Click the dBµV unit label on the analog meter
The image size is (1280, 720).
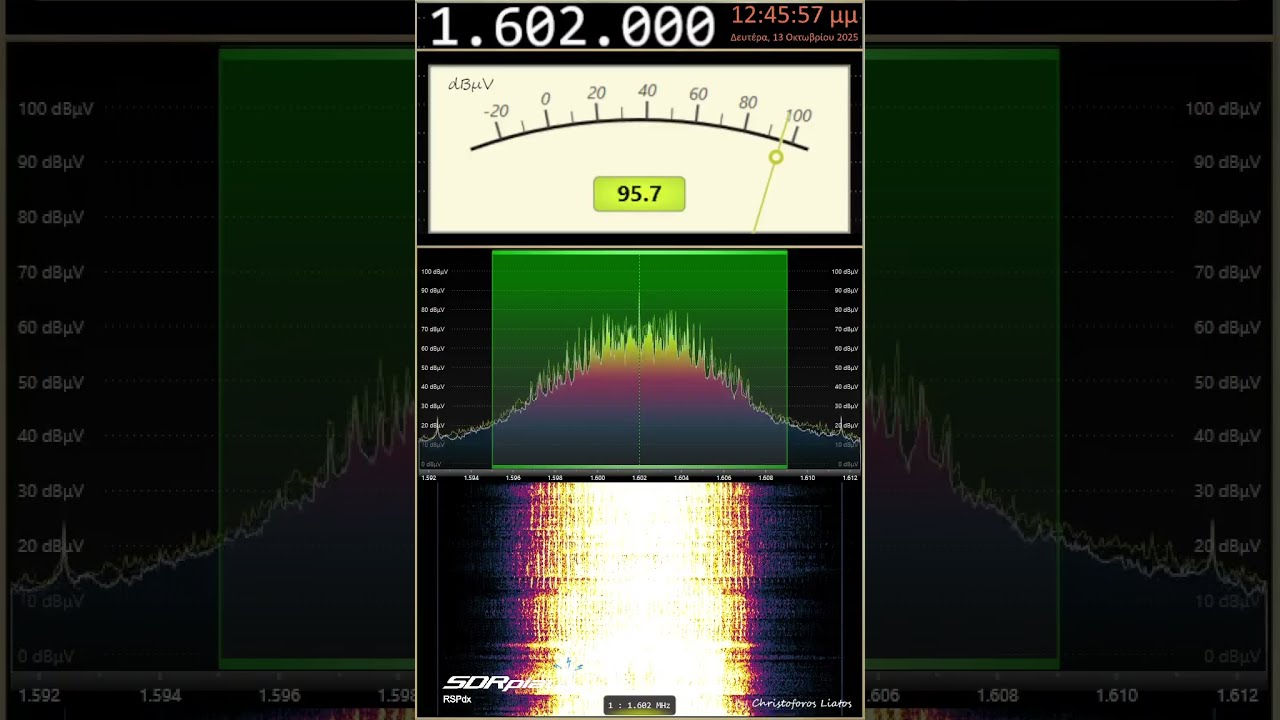click(x=470, y=85)
